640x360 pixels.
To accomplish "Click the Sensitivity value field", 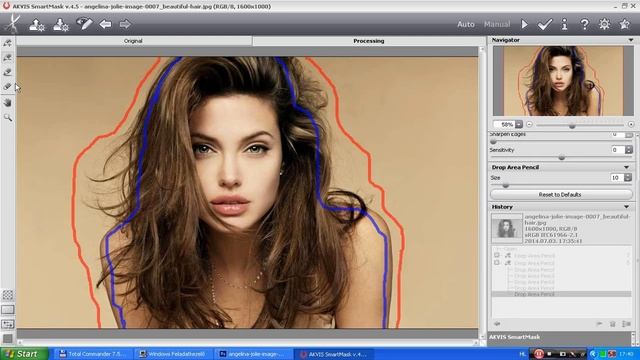I will click(618, 150).
